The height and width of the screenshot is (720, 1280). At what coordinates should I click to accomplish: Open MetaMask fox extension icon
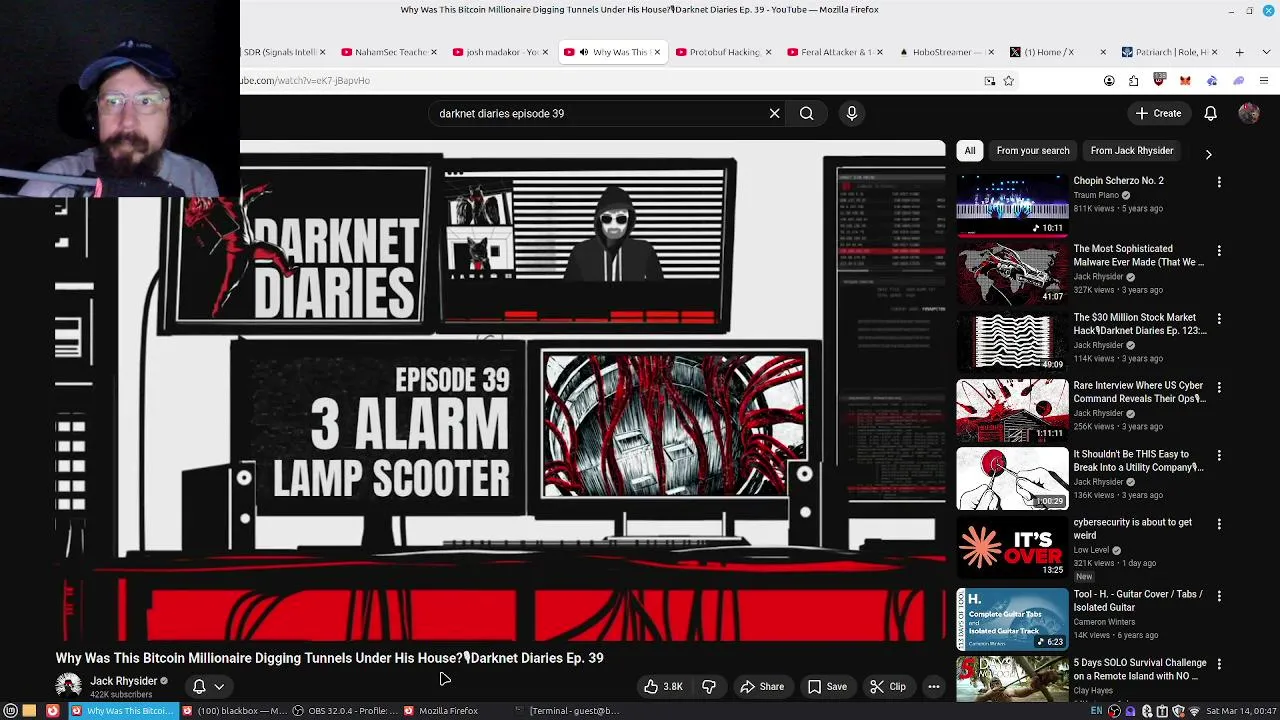[x=1185, y=81]
